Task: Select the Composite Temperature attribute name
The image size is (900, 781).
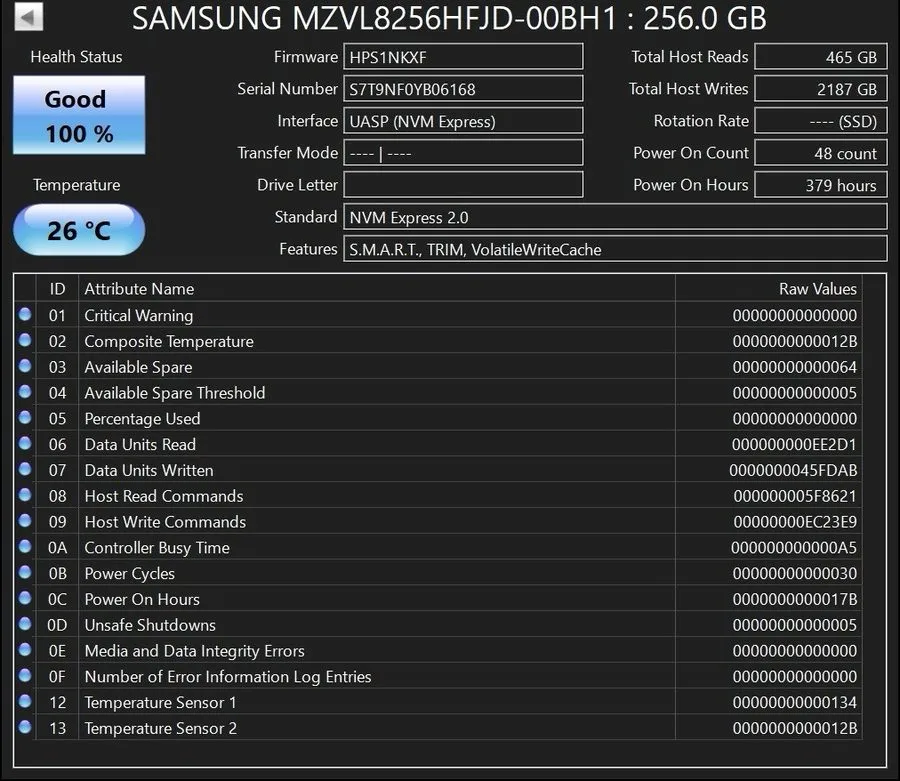Action: [169, 341]
